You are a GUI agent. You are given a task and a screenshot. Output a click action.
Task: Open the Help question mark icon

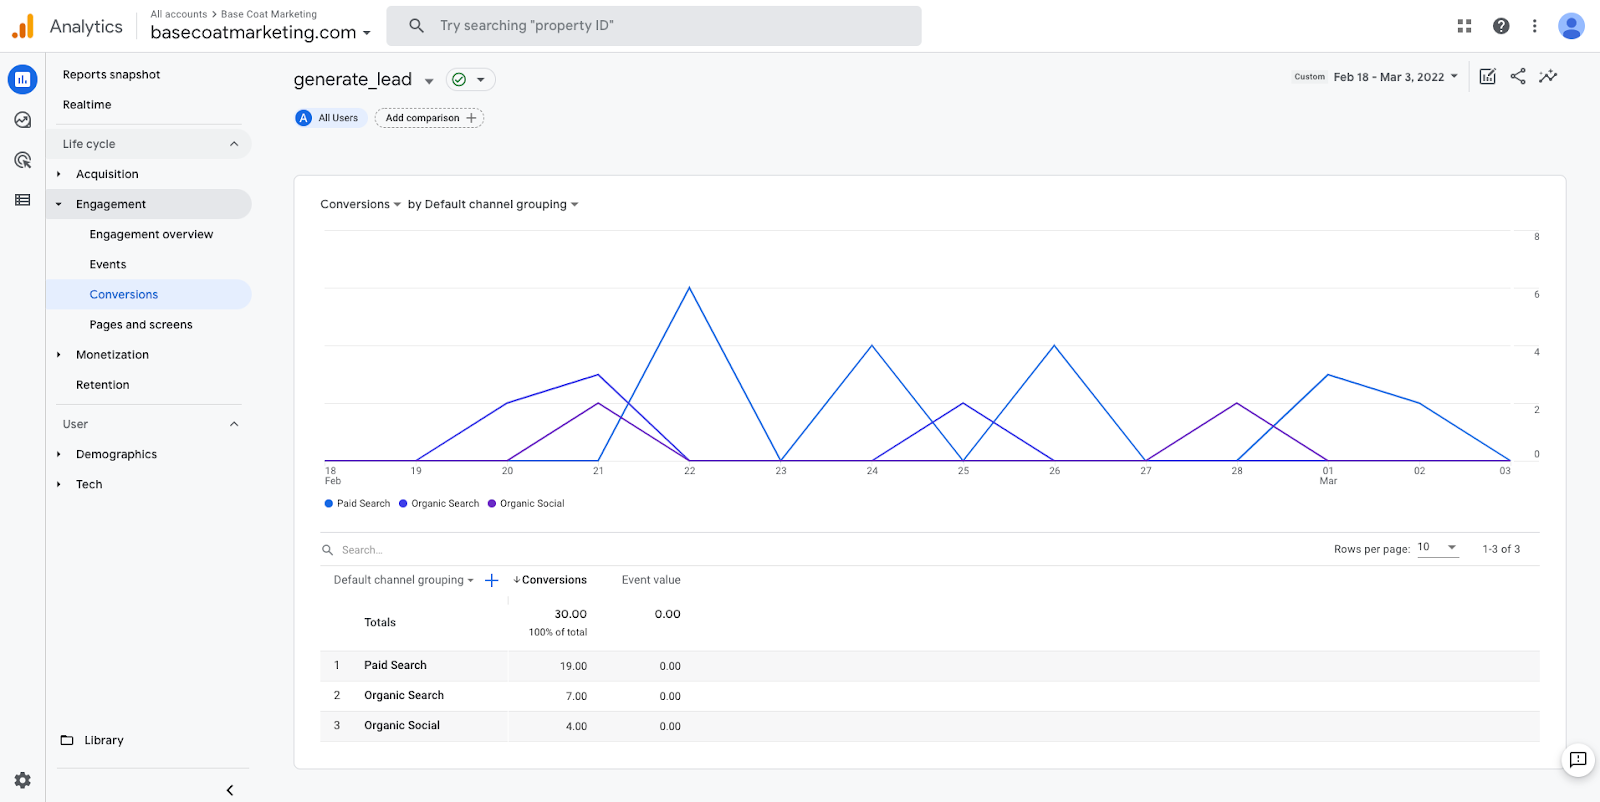pos(1501,26)
